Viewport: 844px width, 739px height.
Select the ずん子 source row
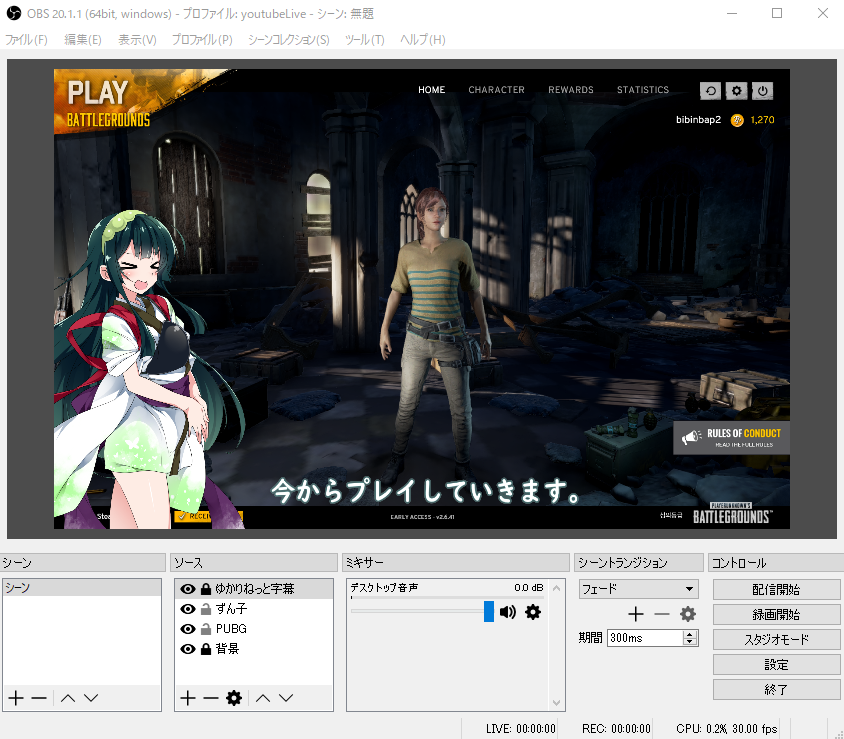coord(254,609)
